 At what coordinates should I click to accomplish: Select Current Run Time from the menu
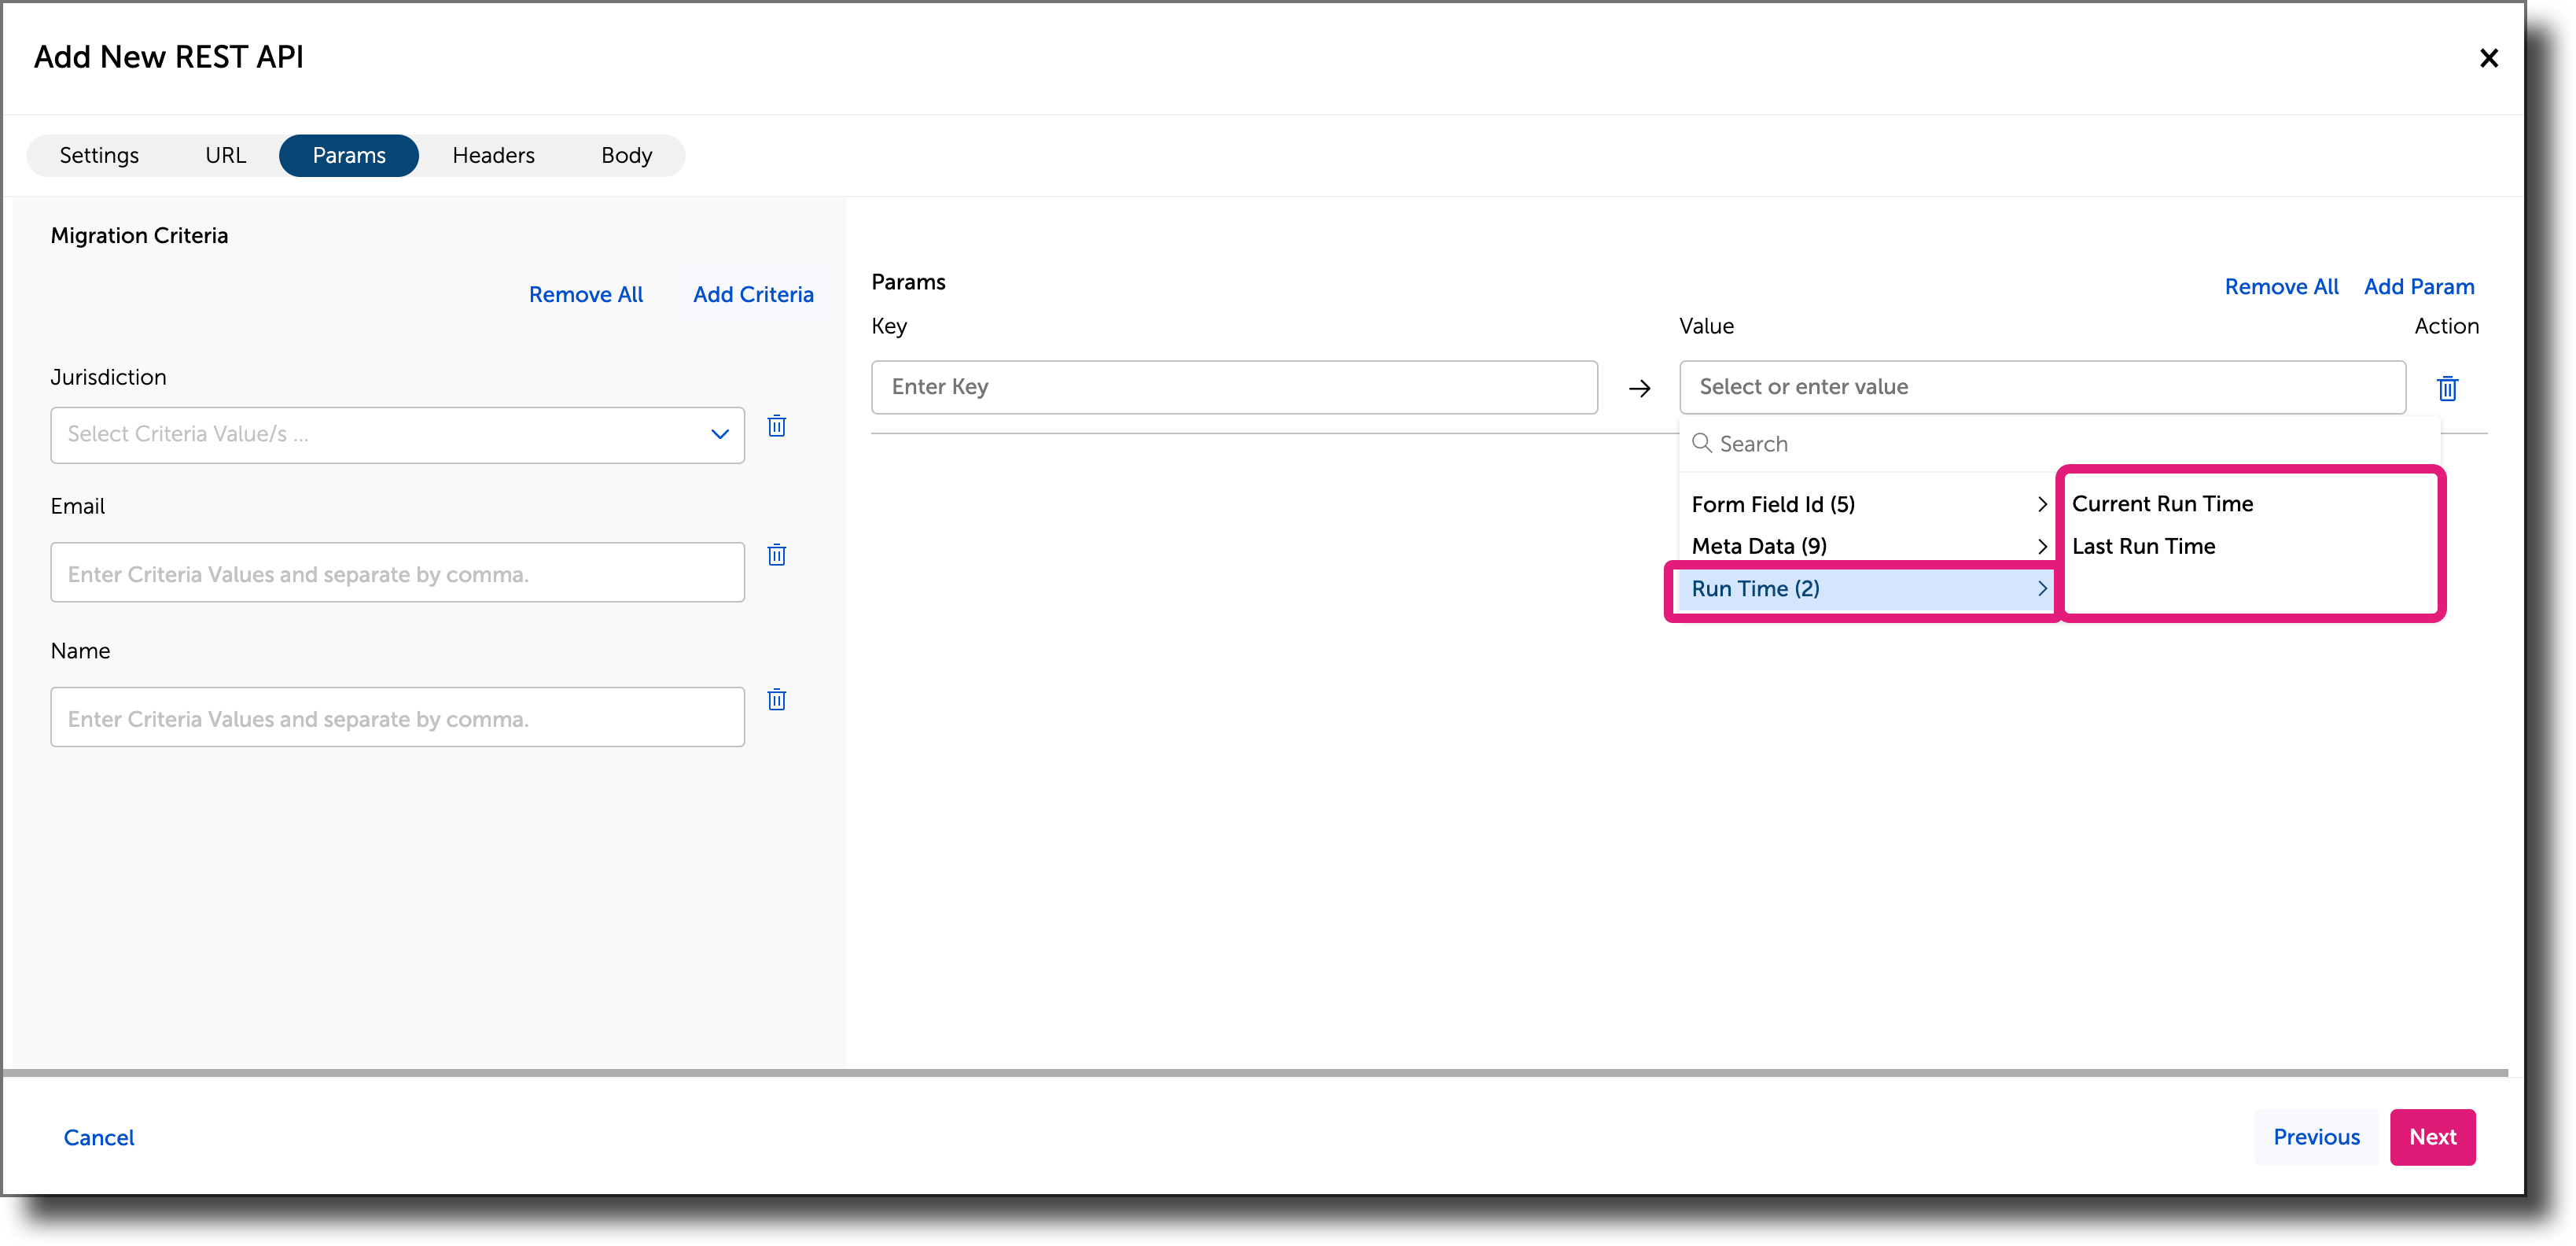pos(2162,503)
